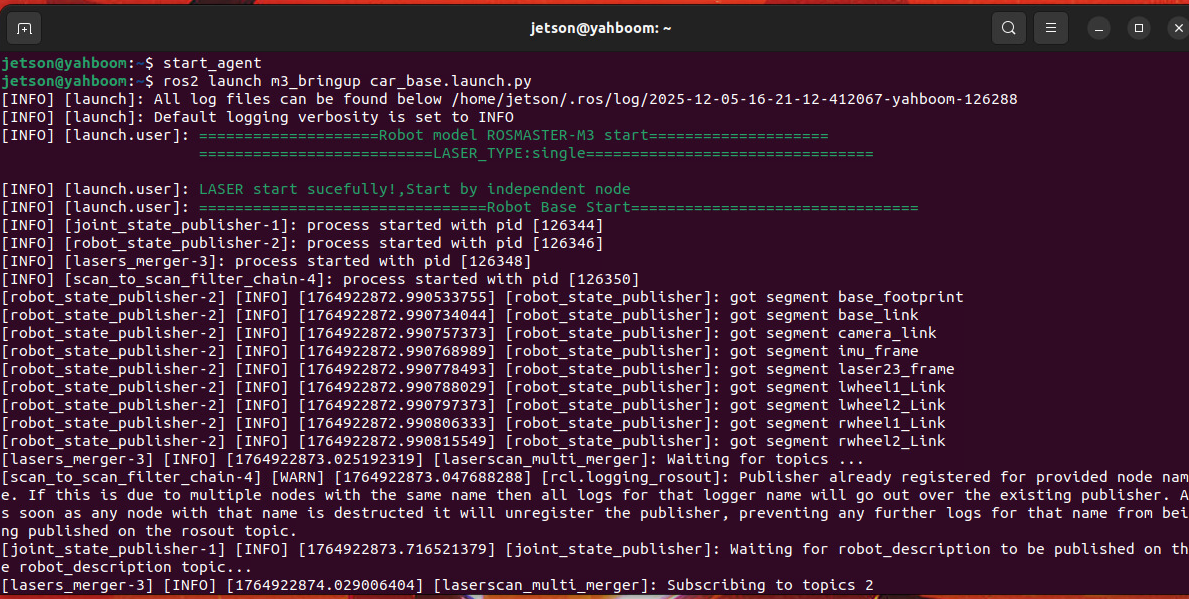Close the terminal window
Image resolution: width=1189 pixels, height=599 pixels.
click(1178, 29)
